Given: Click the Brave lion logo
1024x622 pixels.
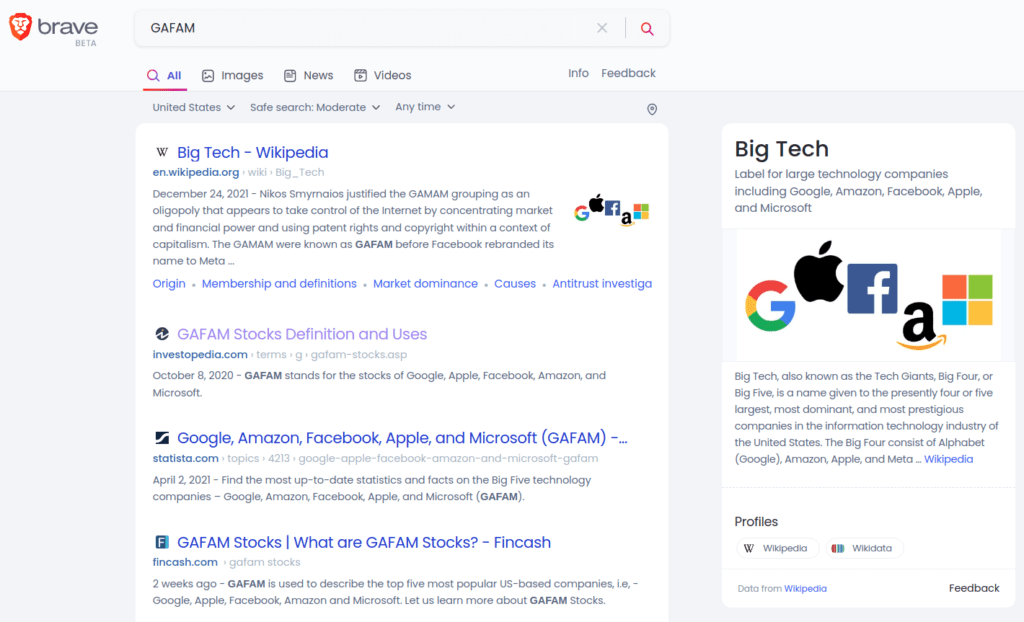Looking at the screenshot, I should pyautogui.click(x=20, y=27).
